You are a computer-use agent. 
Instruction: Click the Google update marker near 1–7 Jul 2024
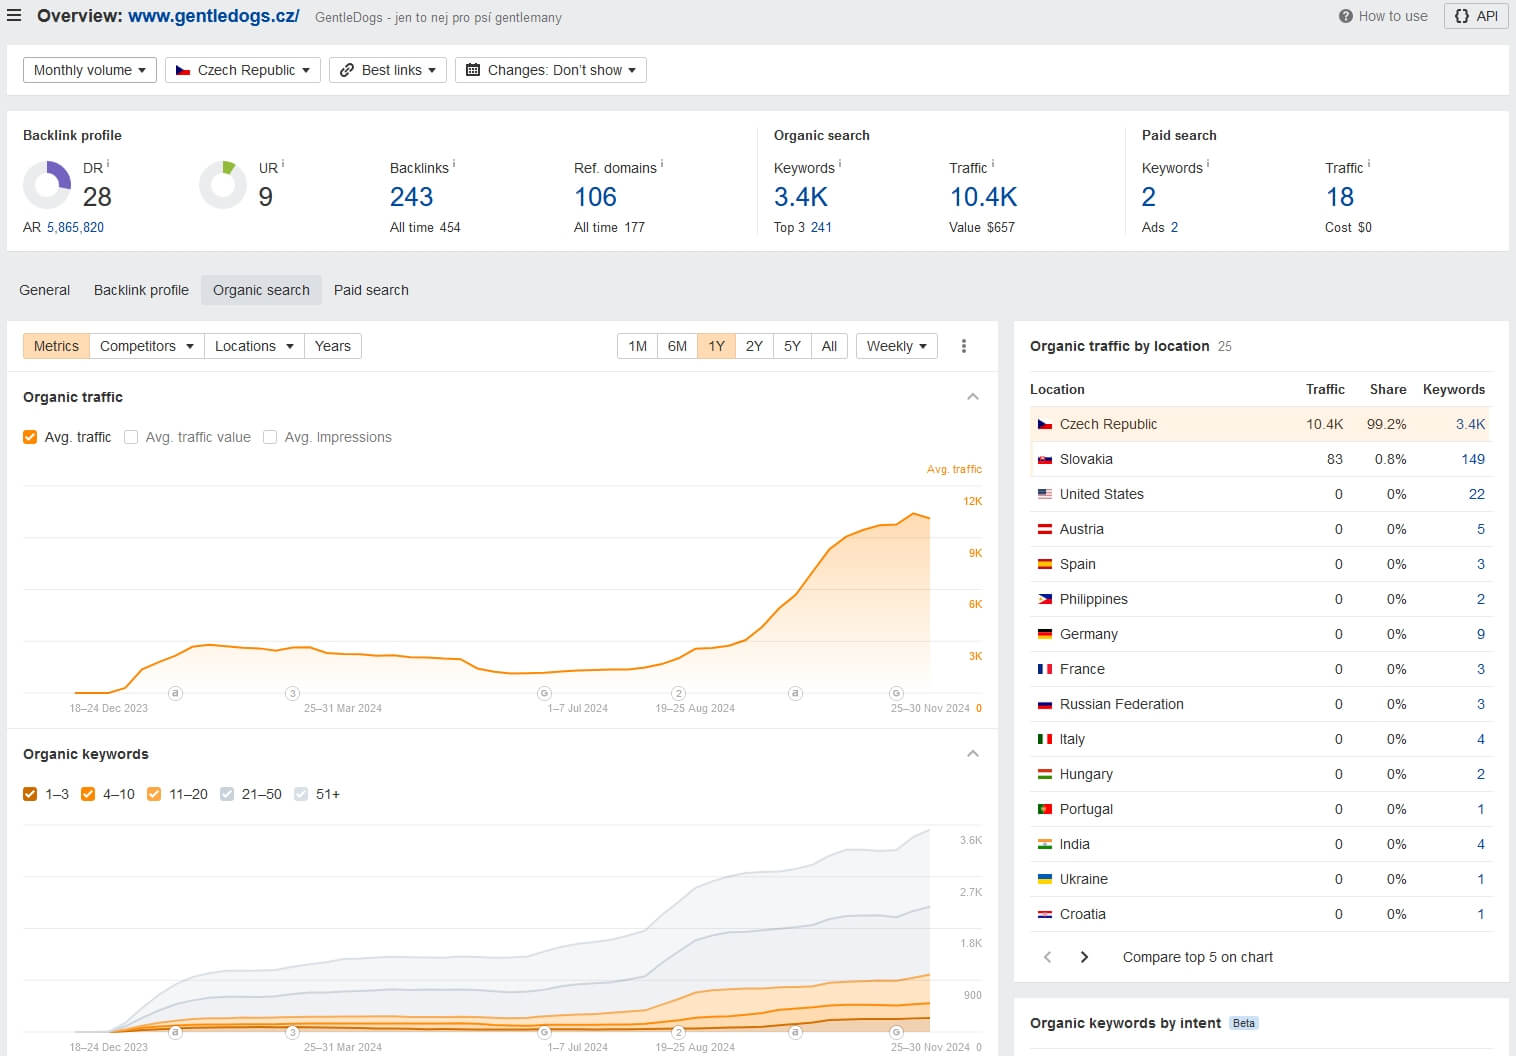[544, 693]
